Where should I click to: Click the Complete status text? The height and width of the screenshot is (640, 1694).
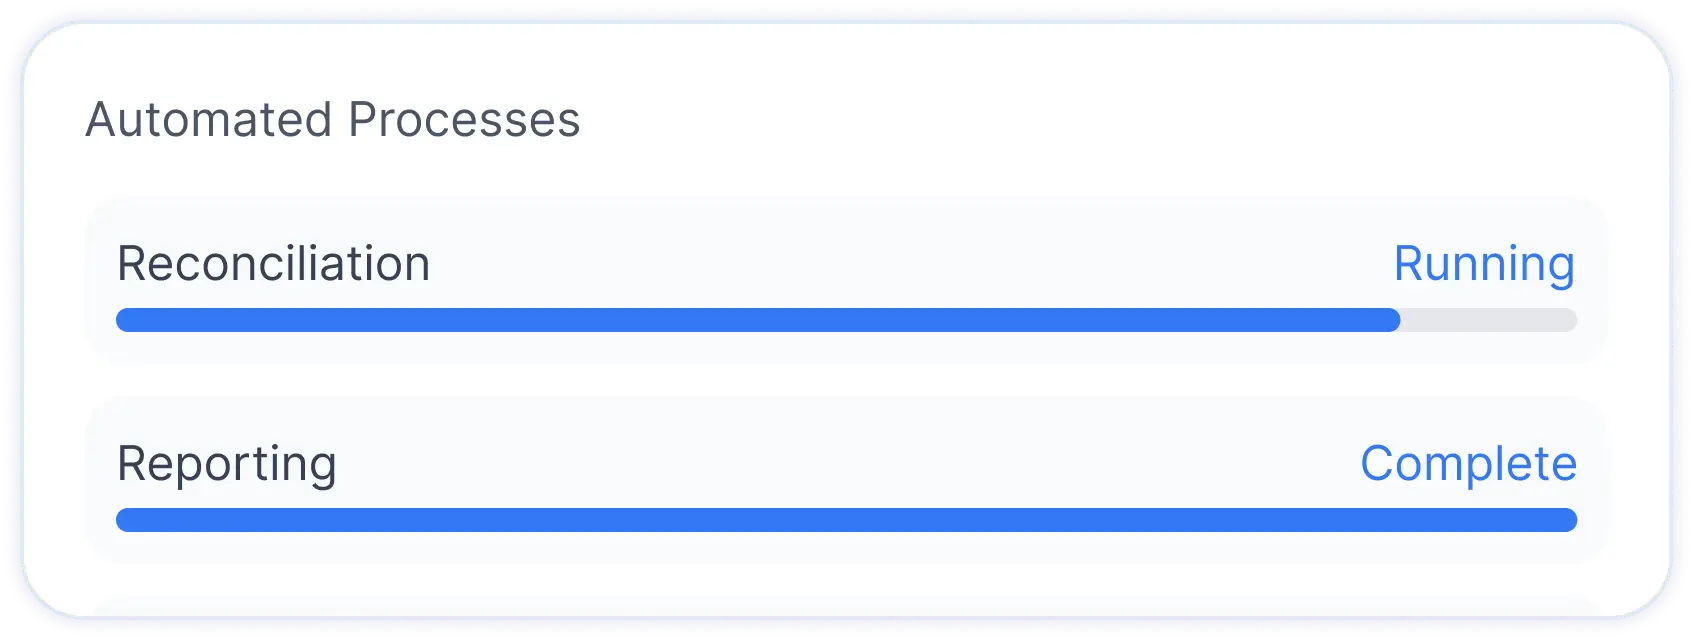coord(1468,464)
